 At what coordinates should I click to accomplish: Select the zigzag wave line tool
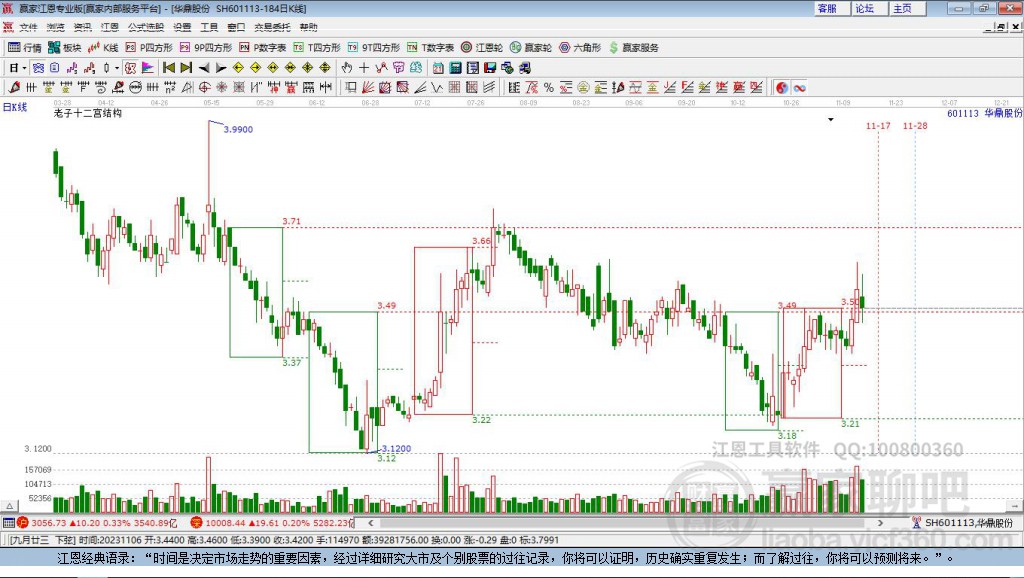pos(436,87)
